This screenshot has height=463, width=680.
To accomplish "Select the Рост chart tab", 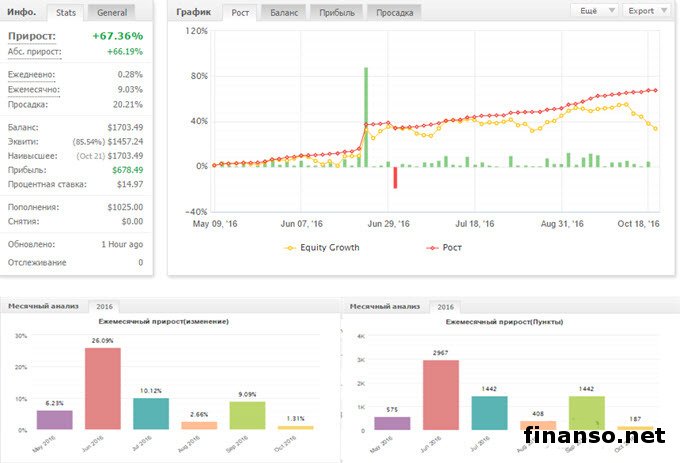I will tap(240, 12).
